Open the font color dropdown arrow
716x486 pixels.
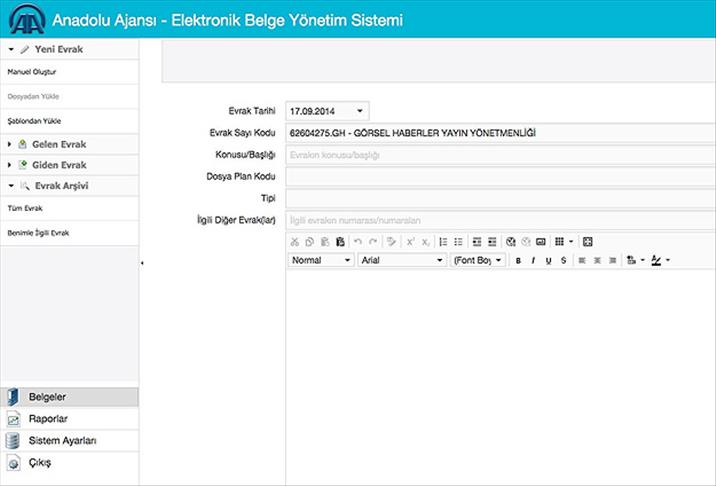(x=668, y=260)
